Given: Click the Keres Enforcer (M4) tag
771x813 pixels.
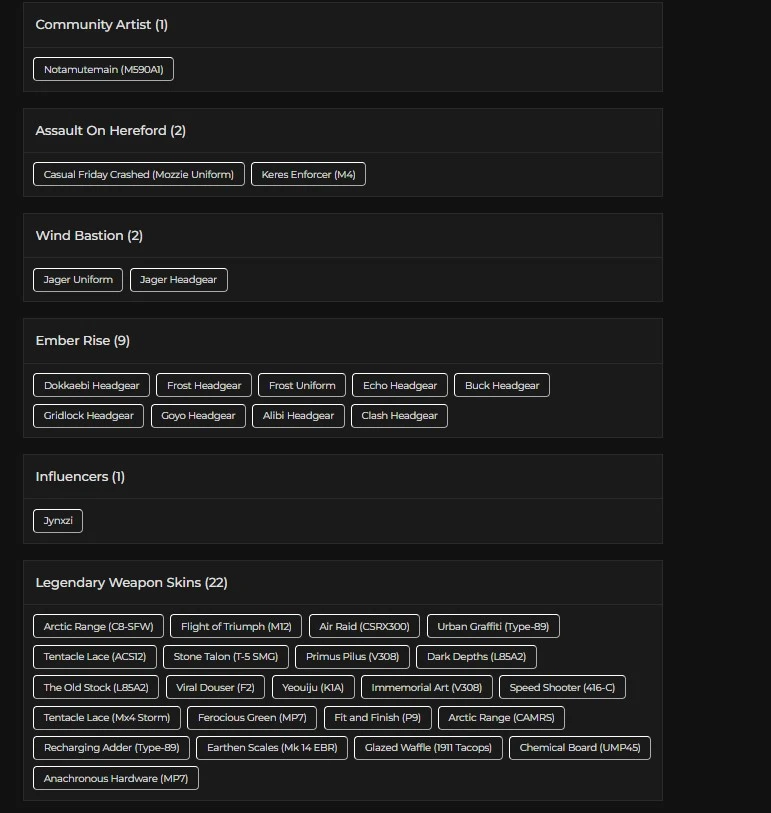Looking at the screenshot, I should [x=308, y=174].
